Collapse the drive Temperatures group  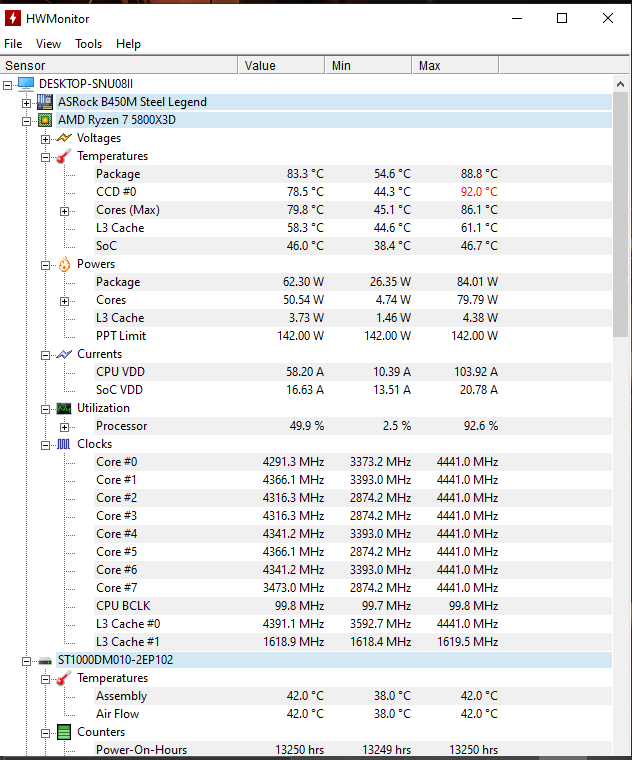(x=45, y=679)
